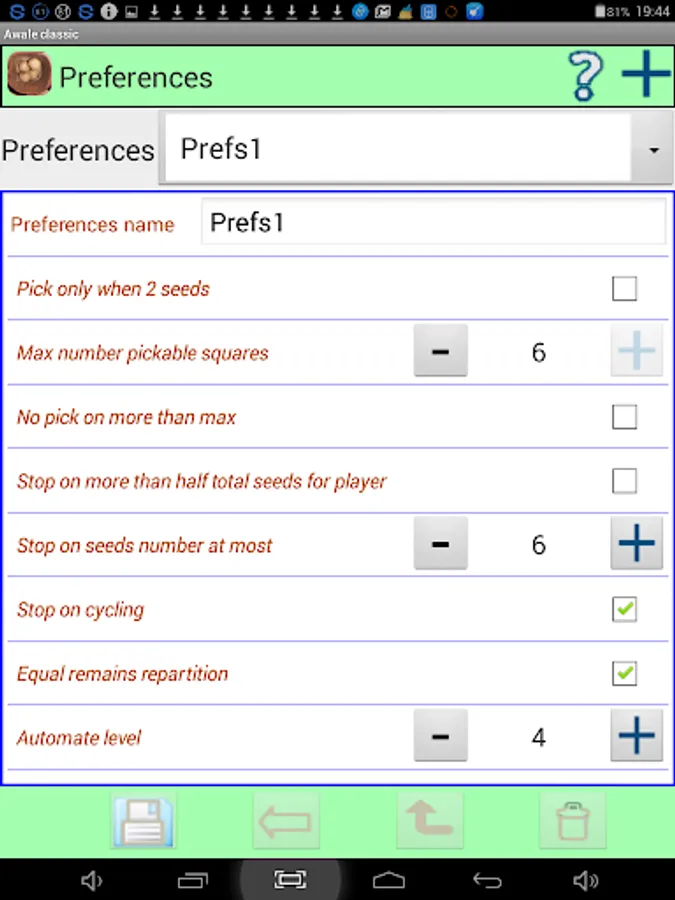This screenshot has height=900, width=675.
Task: Click the upward turn arrow icon
Action: 430,822
